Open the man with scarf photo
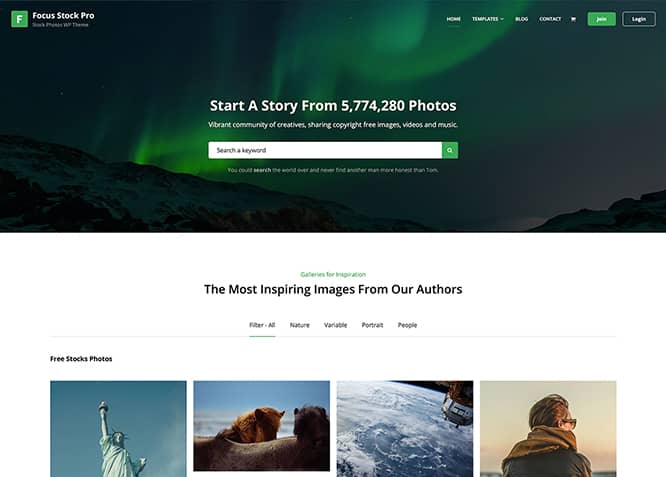 click(548, 429)
